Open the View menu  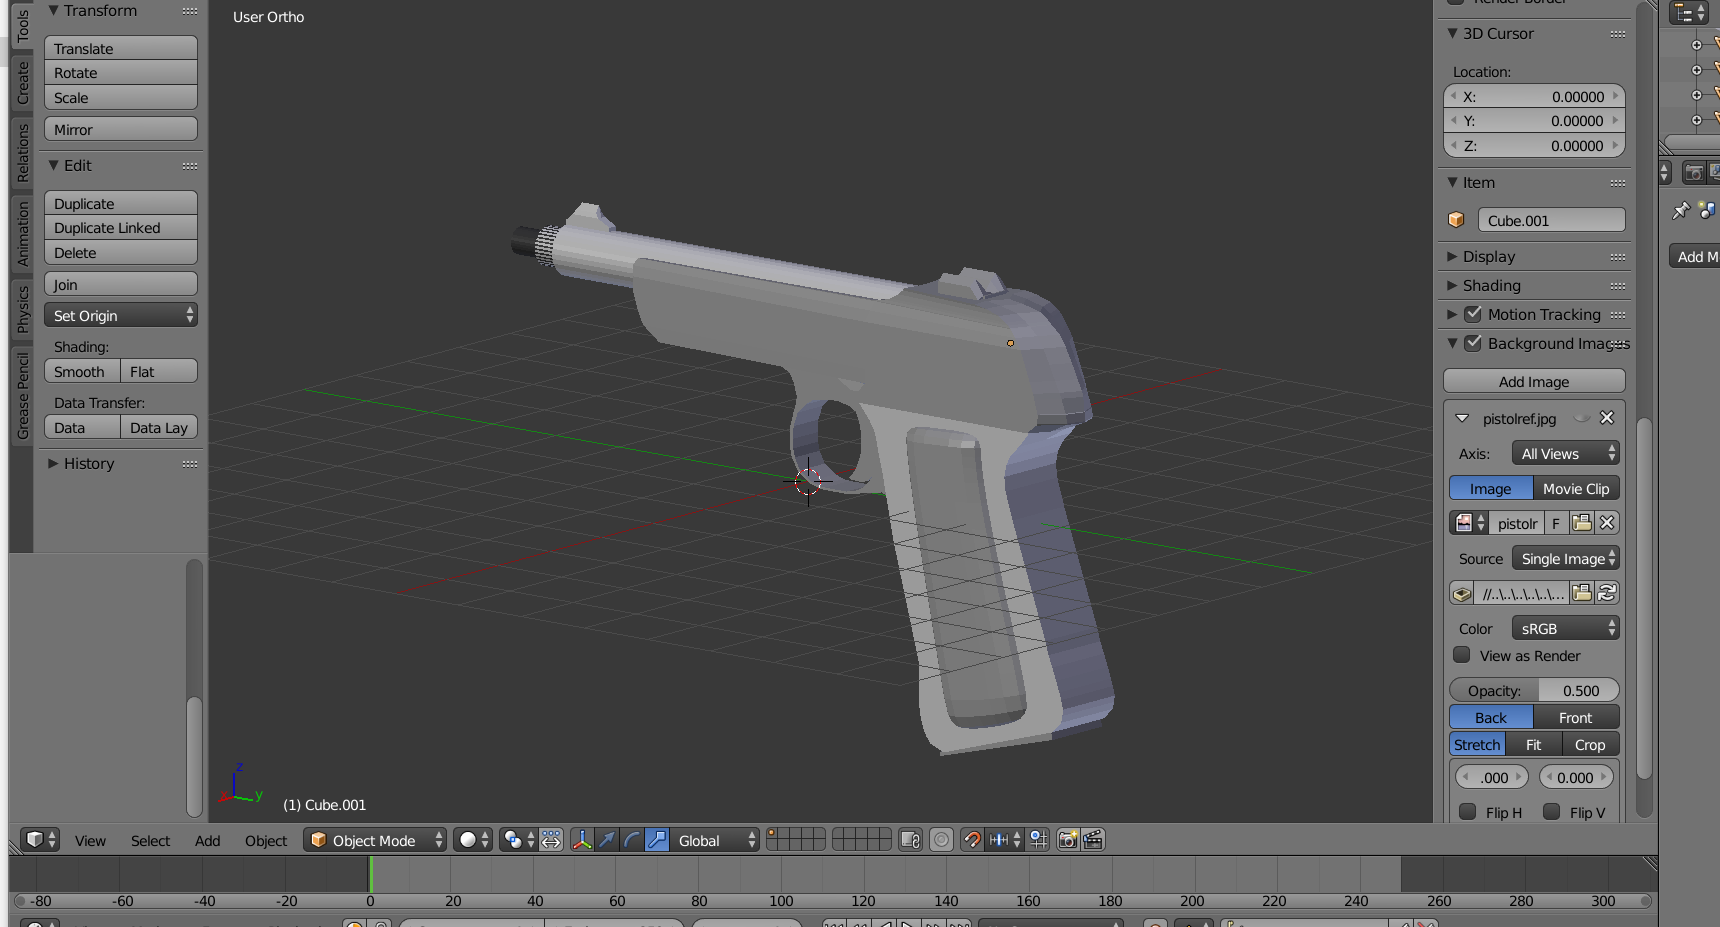coord(90,840)
